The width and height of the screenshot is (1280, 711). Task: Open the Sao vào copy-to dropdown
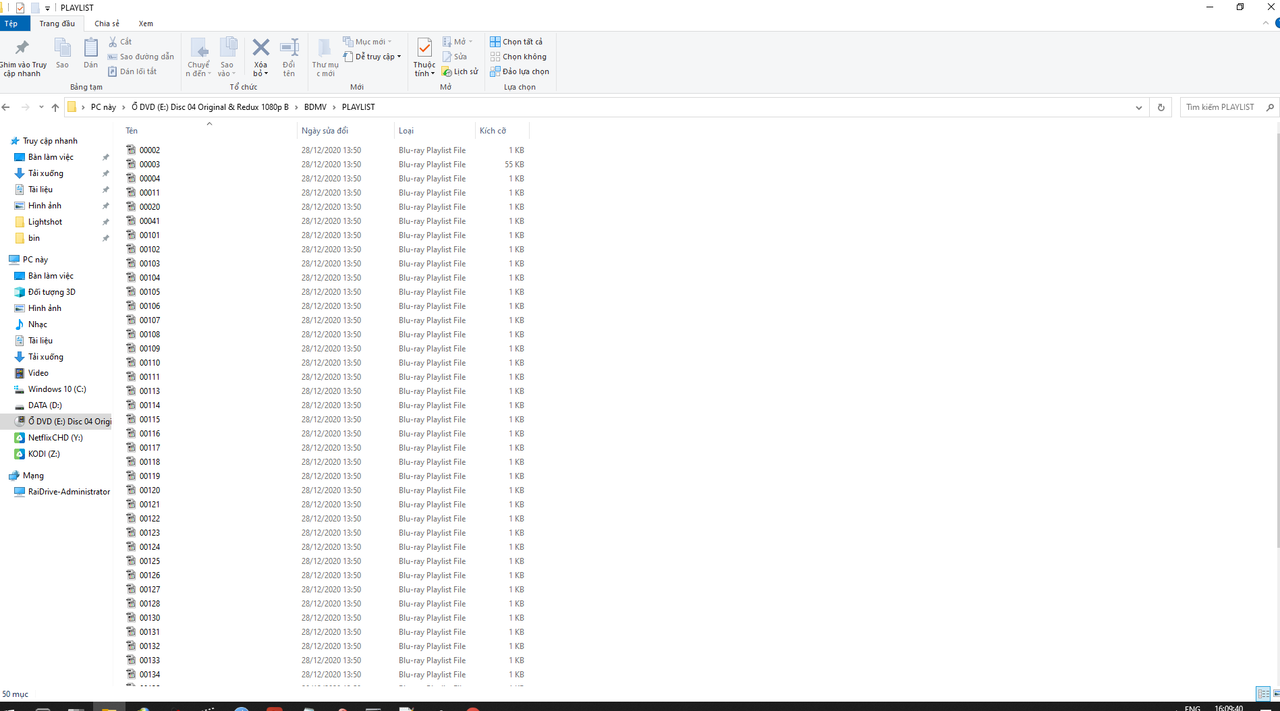227,69
